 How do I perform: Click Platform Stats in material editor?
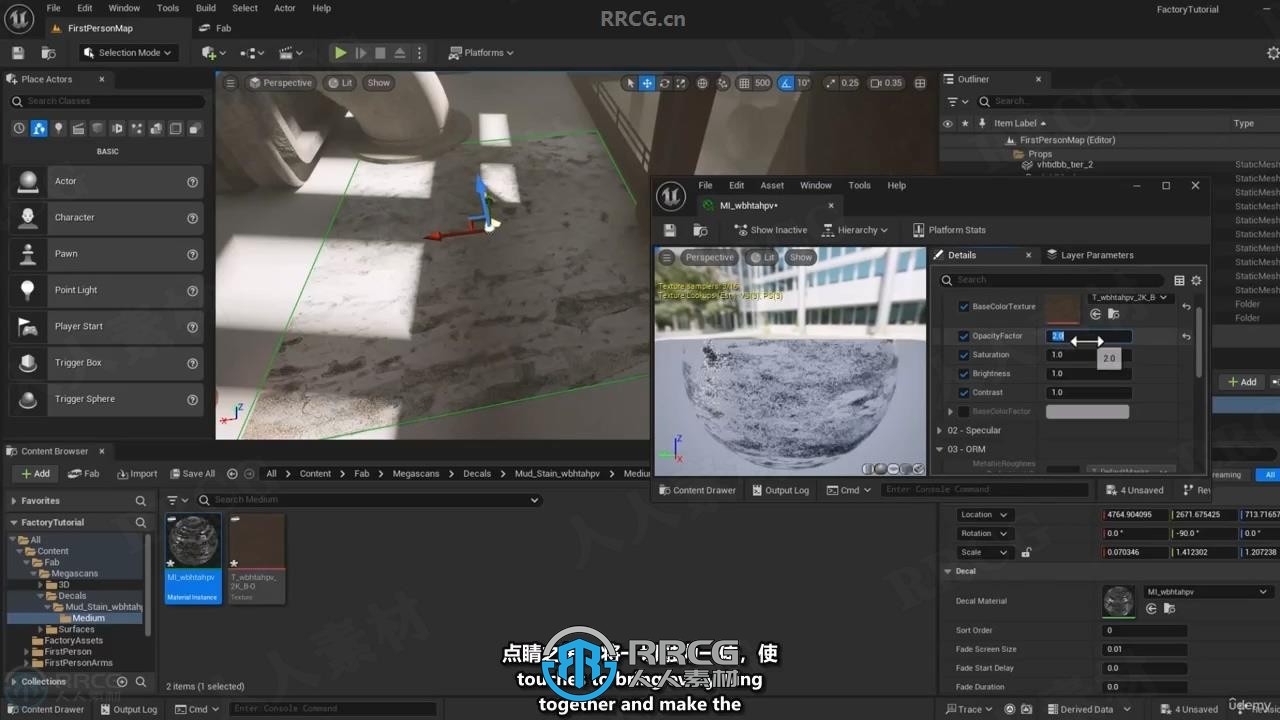[x=947, y=230]
